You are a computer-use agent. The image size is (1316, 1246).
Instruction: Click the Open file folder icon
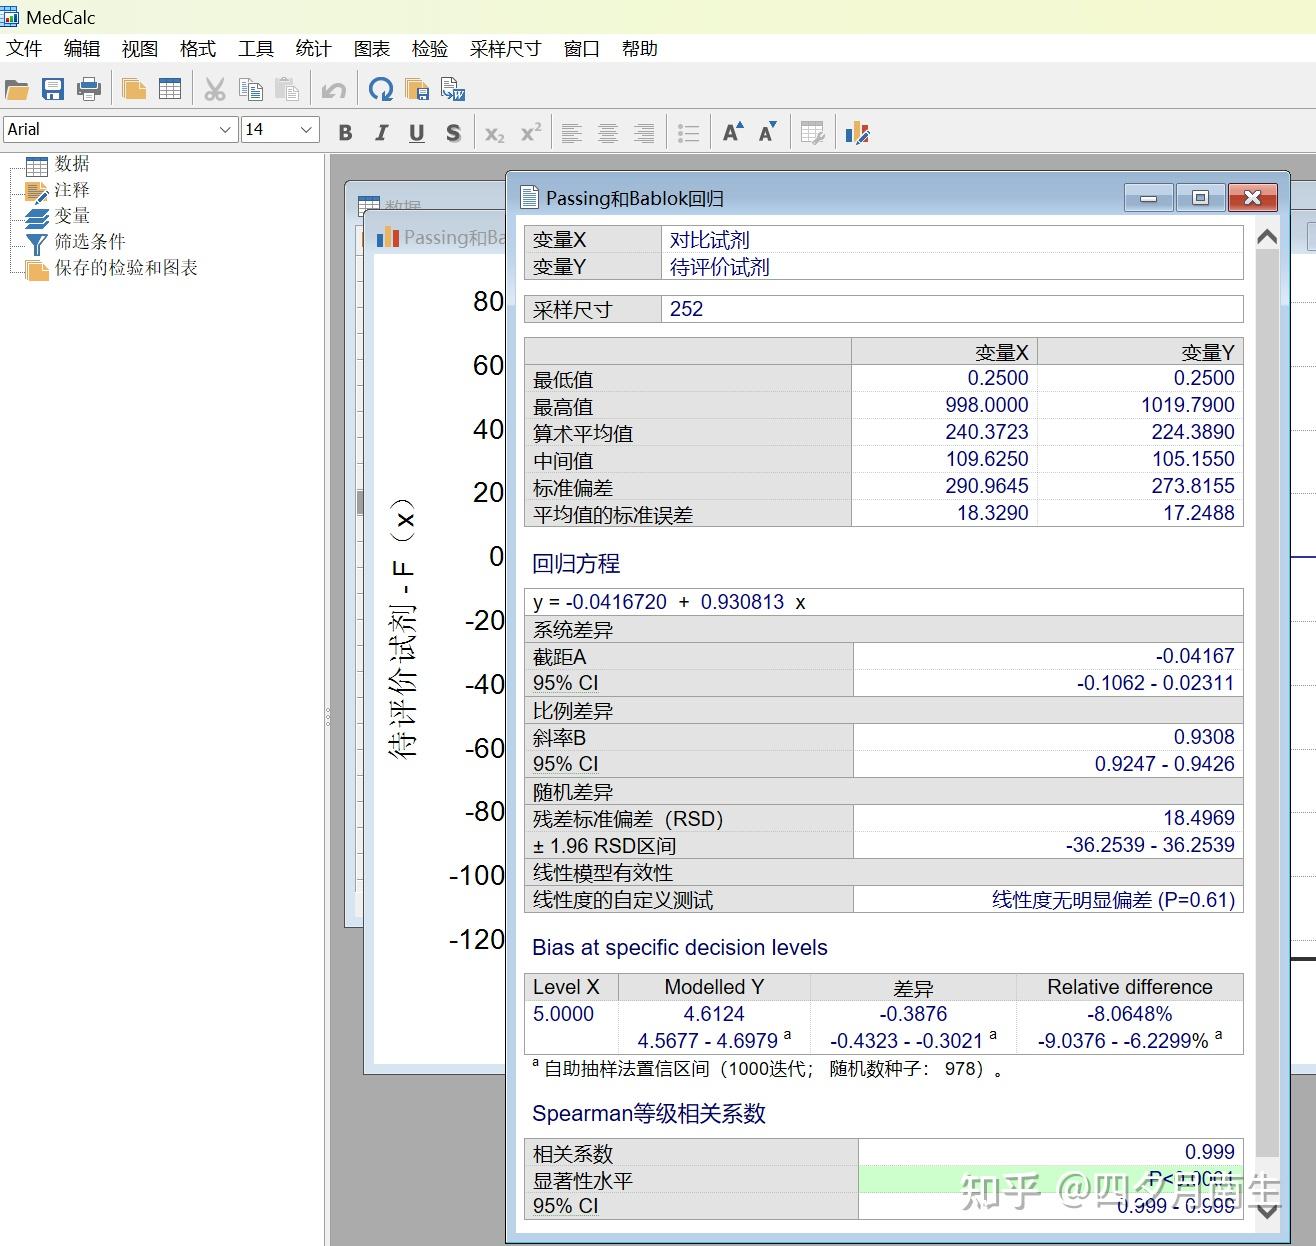tap(17, 90)
